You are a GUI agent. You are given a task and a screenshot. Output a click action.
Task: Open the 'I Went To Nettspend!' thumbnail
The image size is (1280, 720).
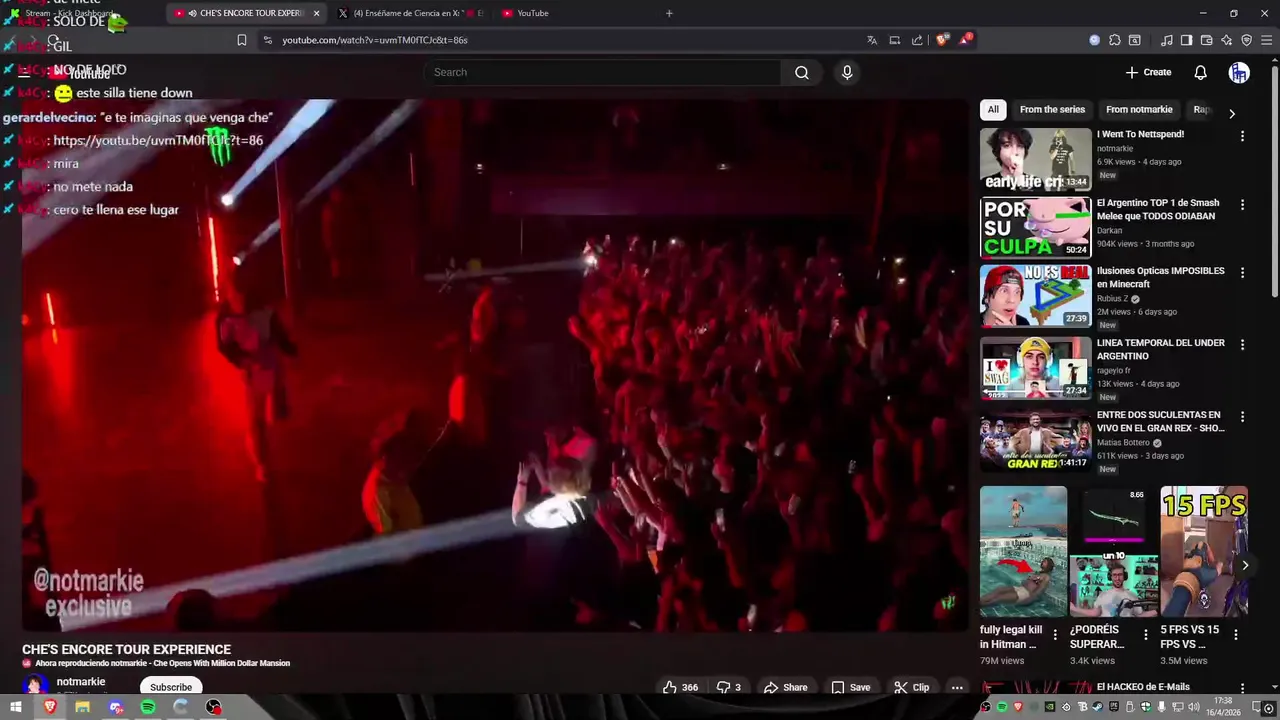coord(1035,159)
